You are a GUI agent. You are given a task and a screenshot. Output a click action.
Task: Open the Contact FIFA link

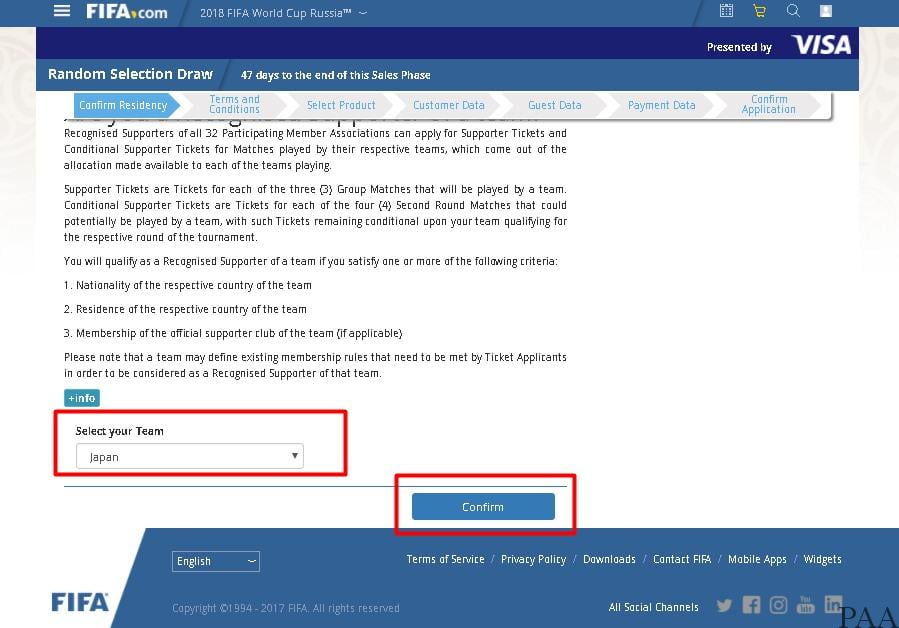682,559
